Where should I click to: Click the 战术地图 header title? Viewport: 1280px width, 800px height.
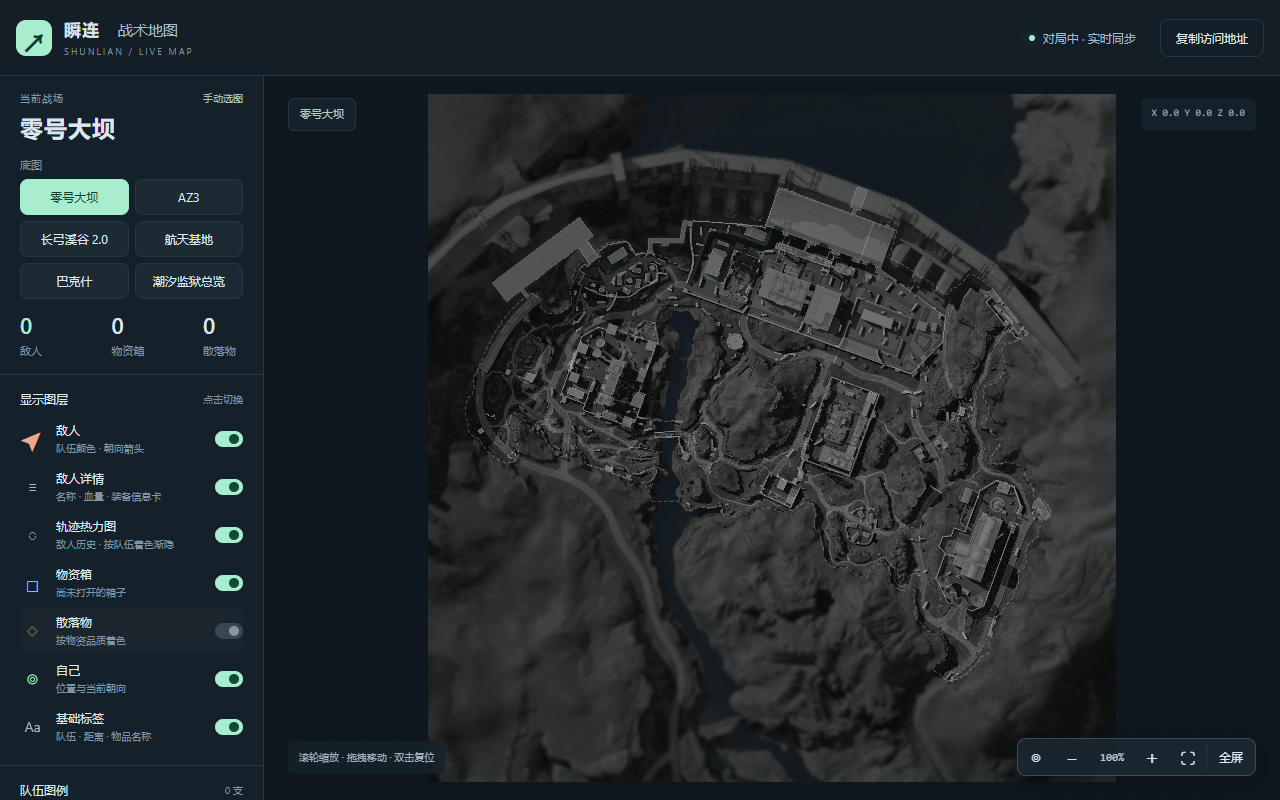[x=148, y=31]
